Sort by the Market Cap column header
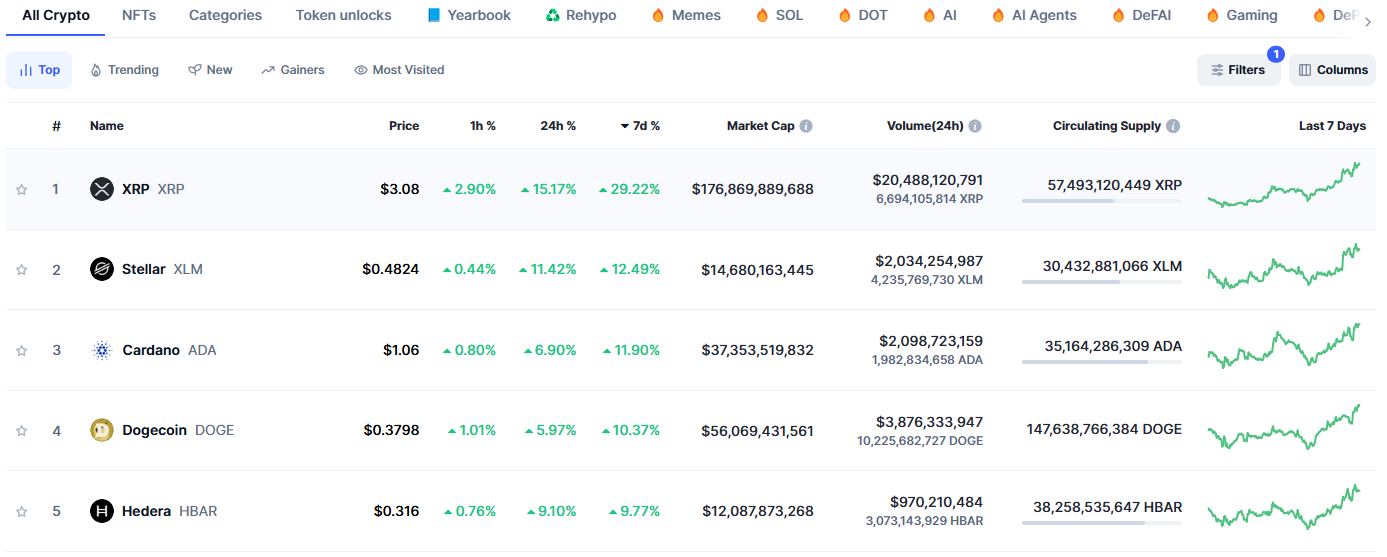 point(760,126)
